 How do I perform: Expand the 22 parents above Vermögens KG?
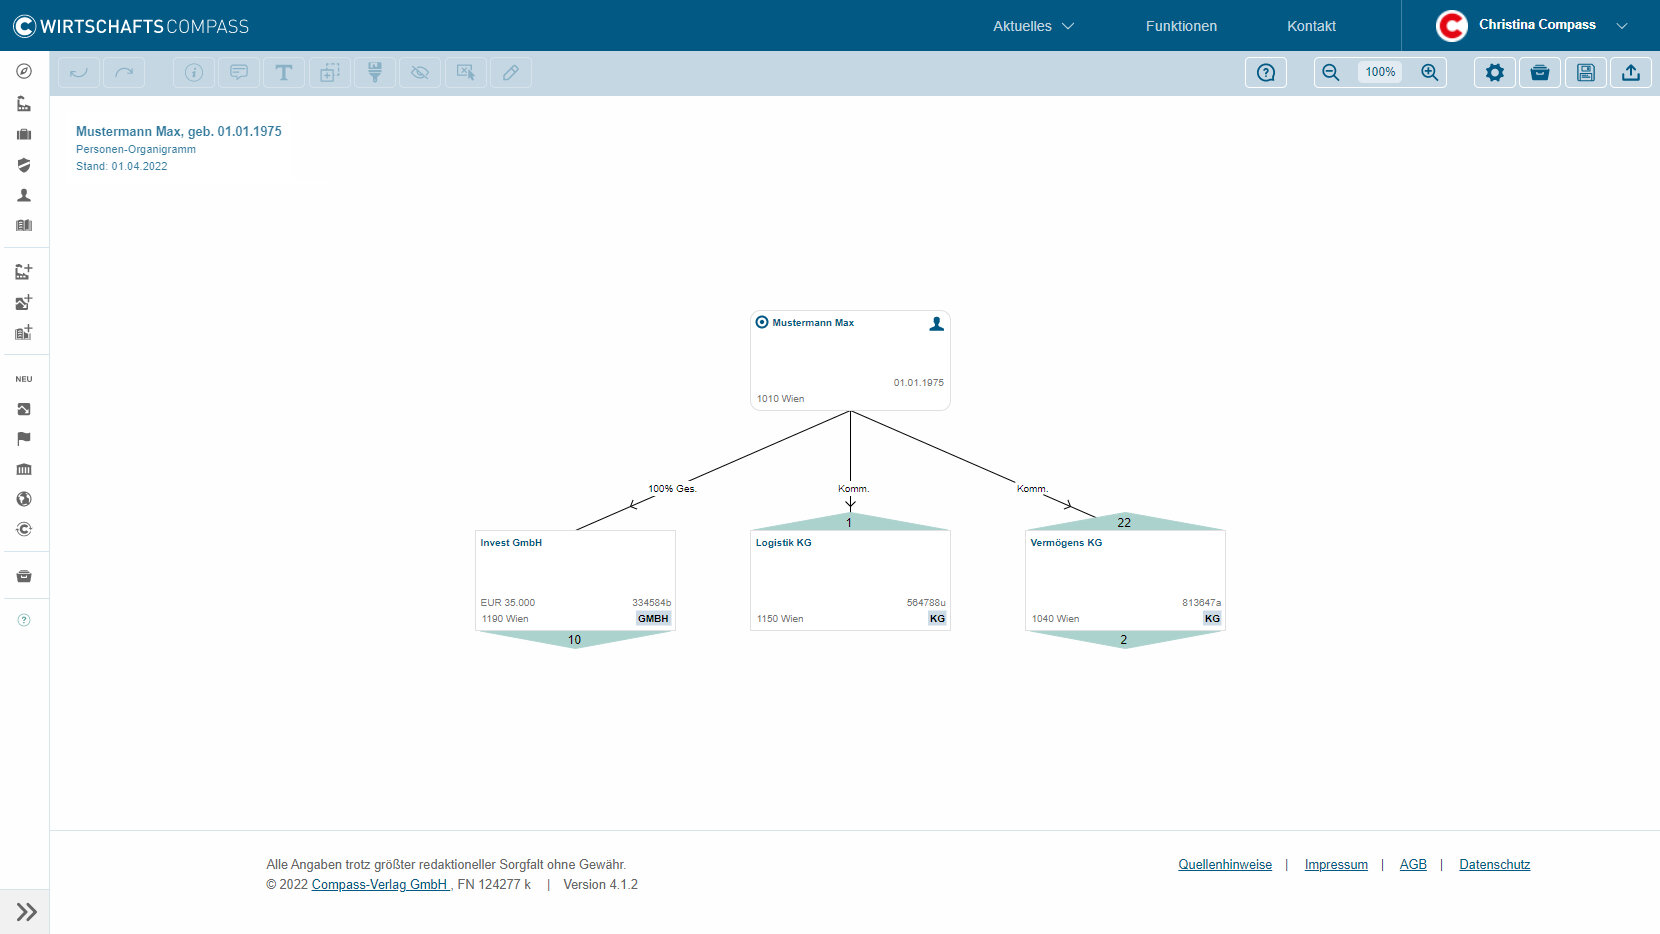[1124, 522]
